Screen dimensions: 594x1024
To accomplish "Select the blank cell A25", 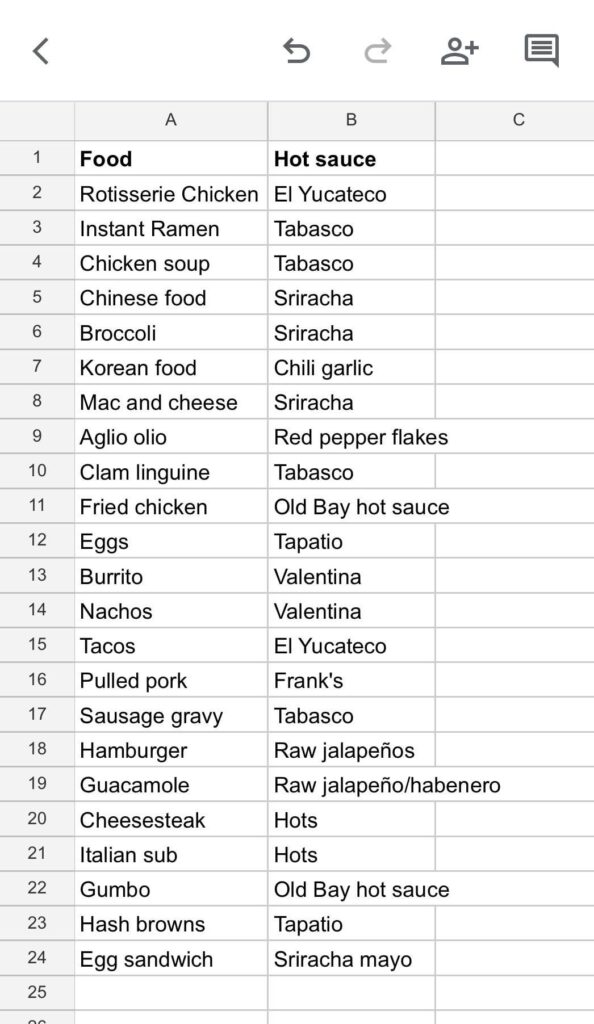I will (170, 993).
